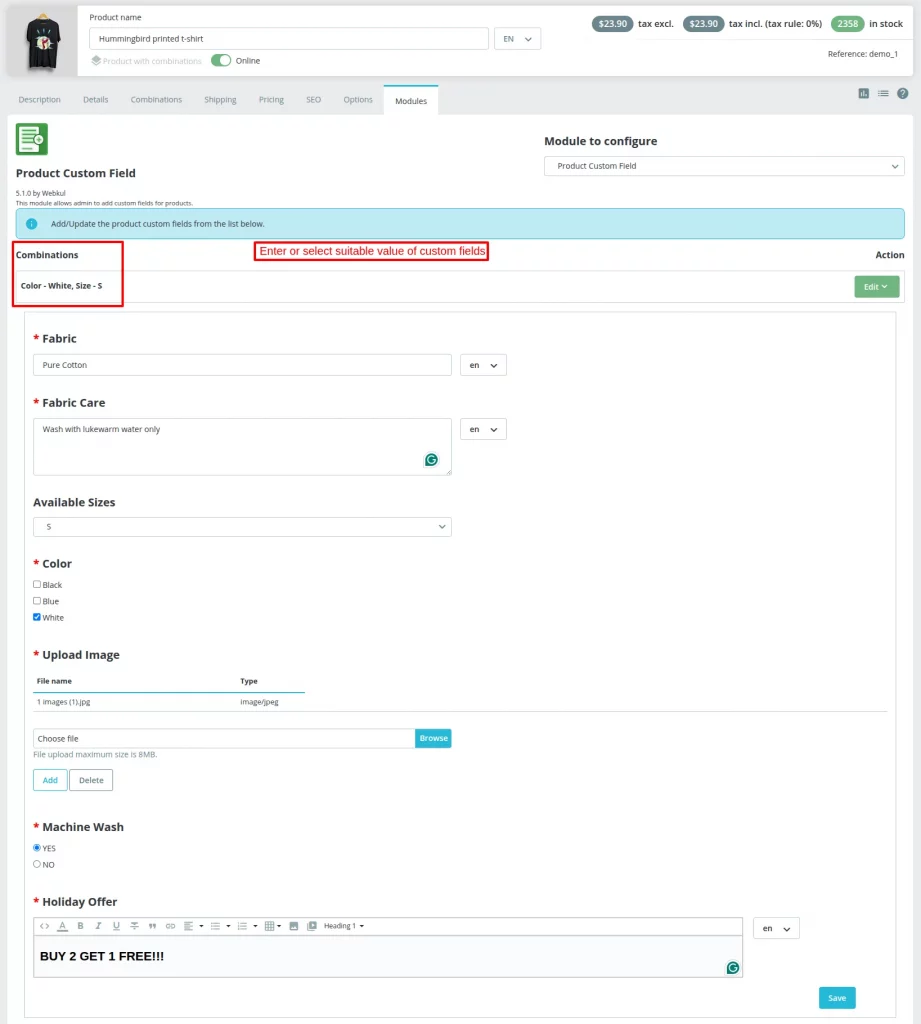Switch to the Pricing tab
This screenshot has height=1024, width=921.
(271, 99)
